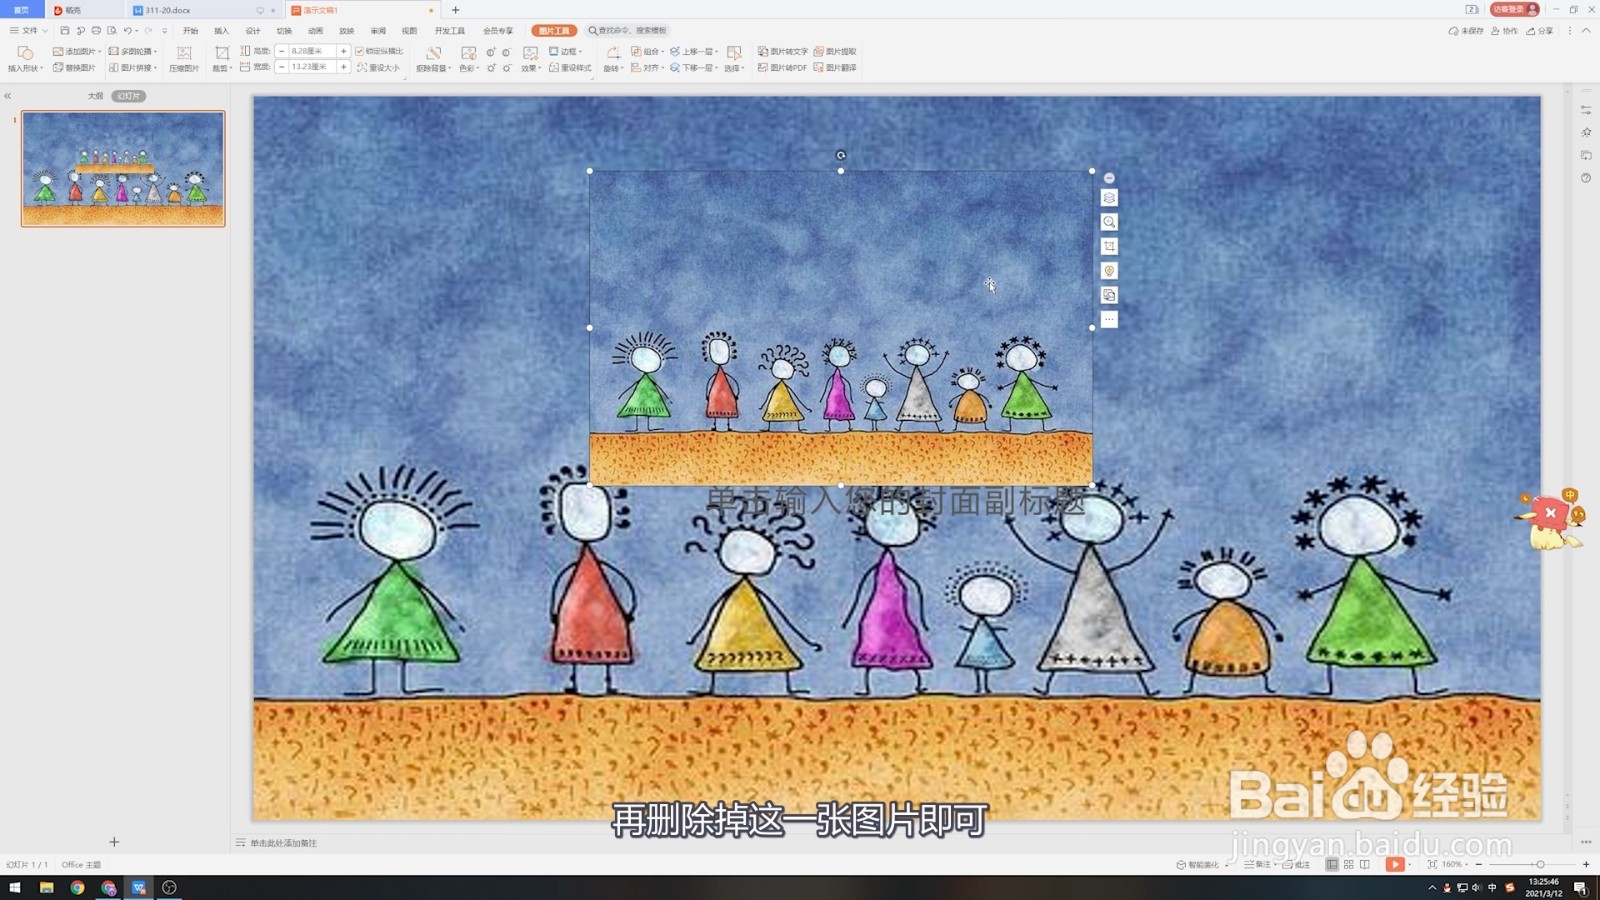The height and width of the screenshot is (900, 1600).
Task: Open Send Backward (下移一层) dropdown
Action: [x=694, y=68]
